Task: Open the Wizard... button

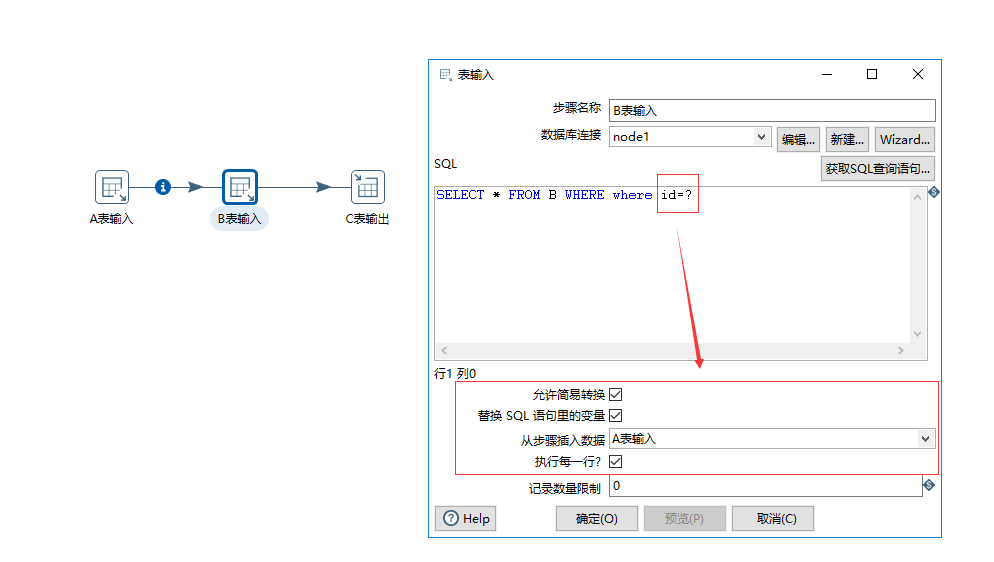Action: 905,139
